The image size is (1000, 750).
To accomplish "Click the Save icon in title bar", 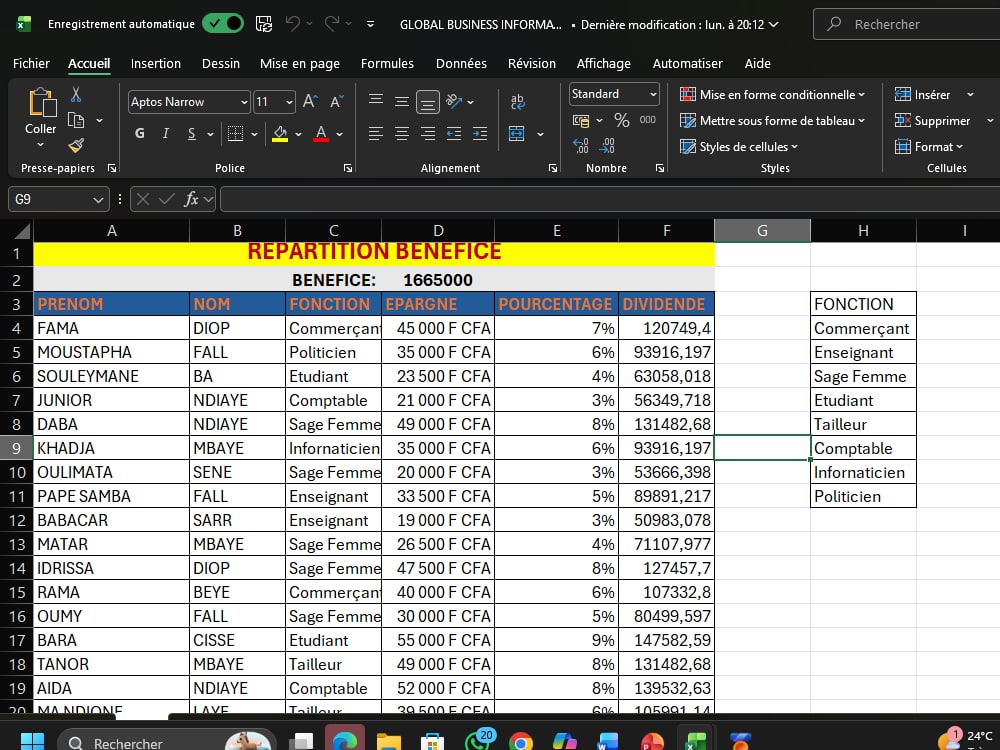I will pyautogui.click(x=263, y=24).
